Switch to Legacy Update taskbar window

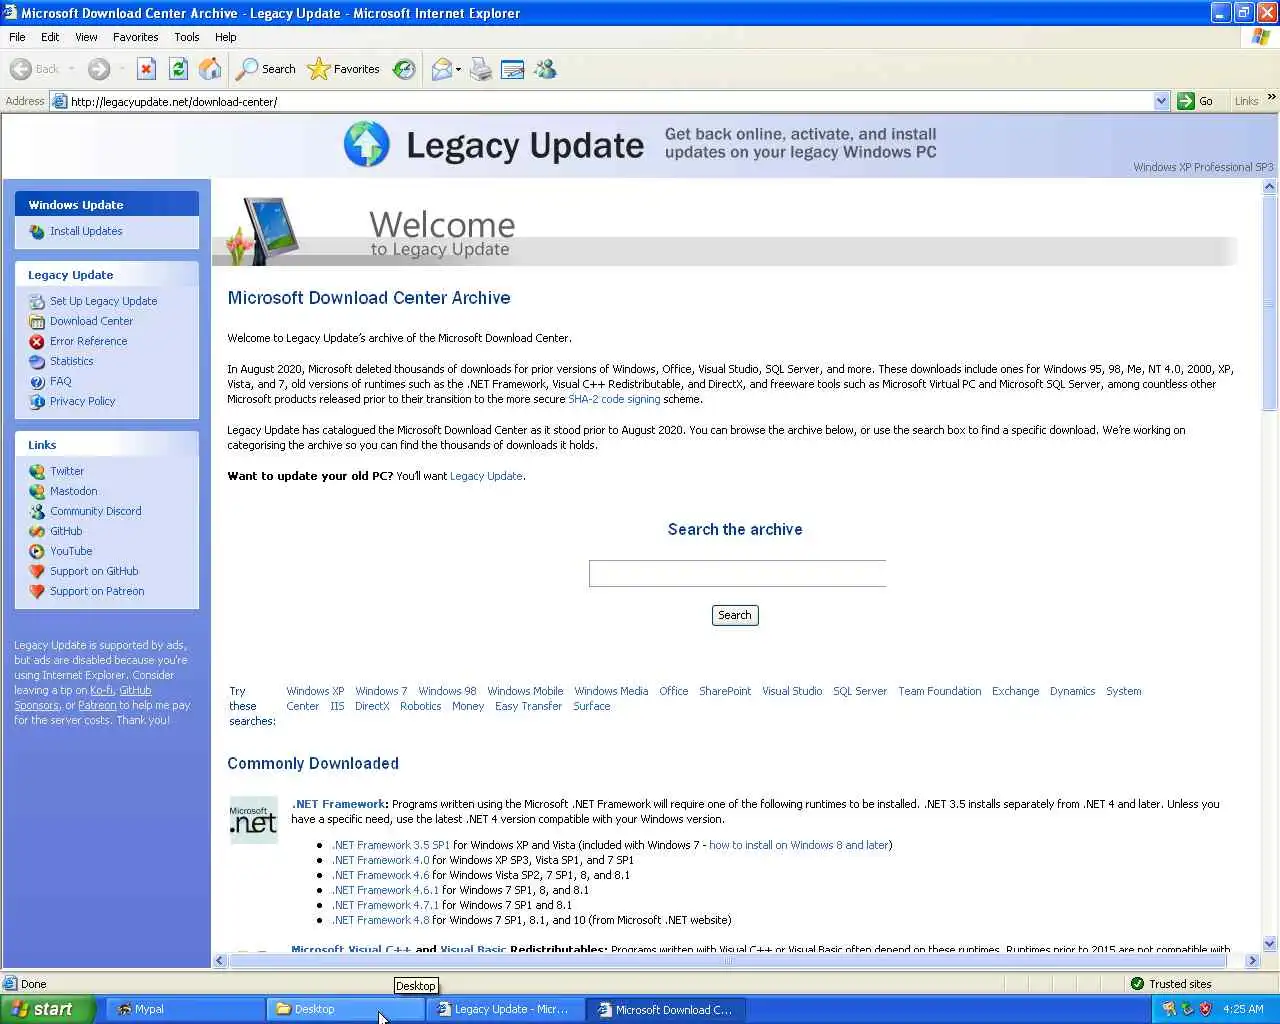[x=505, y=1009]
